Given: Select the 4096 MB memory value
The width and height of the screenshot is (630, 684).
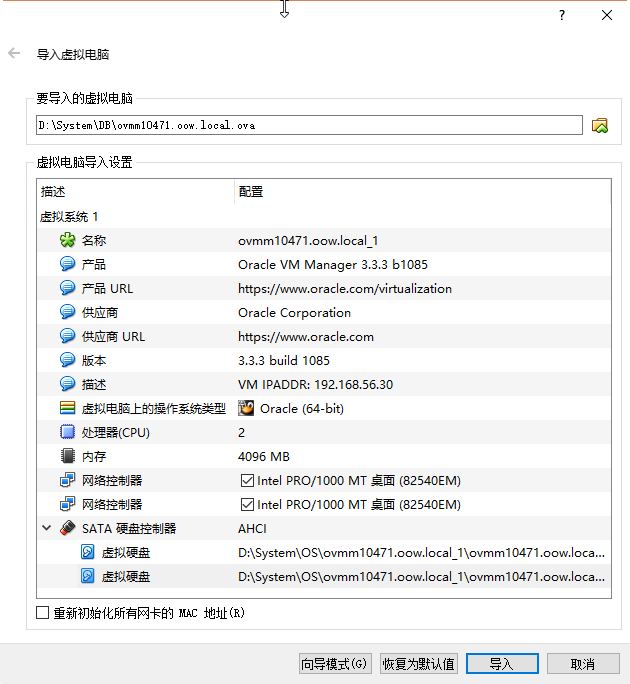Looking at the screenshot, I should tap(264, 456).
